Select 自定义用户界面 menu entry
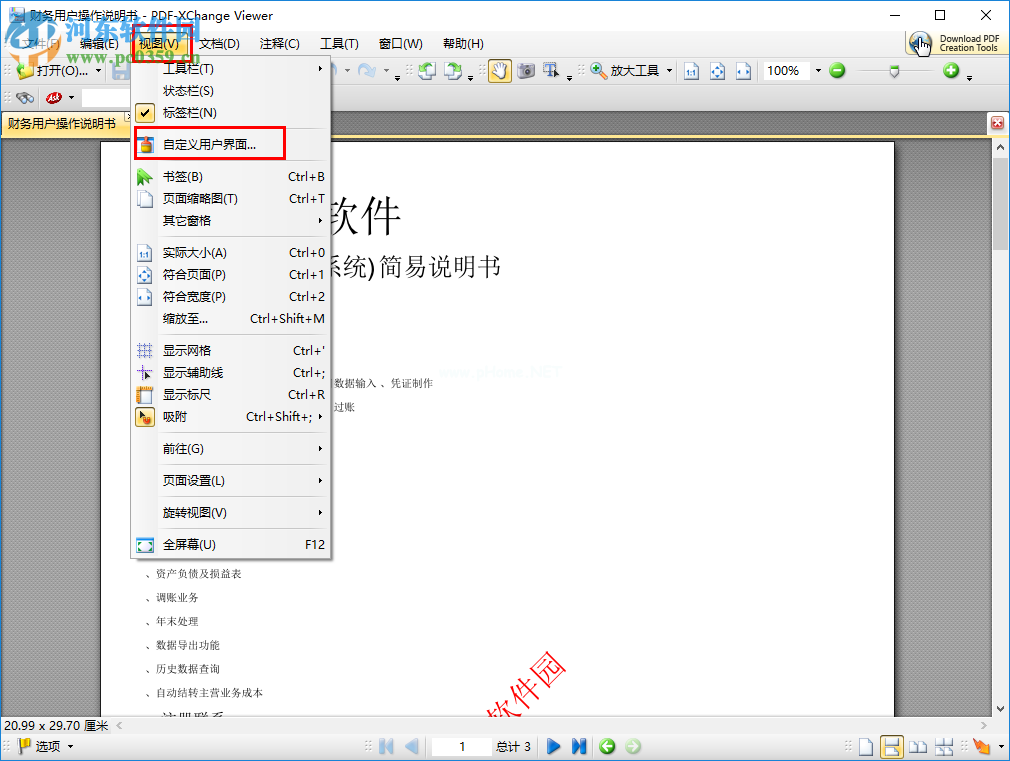 tap(210, 143)
